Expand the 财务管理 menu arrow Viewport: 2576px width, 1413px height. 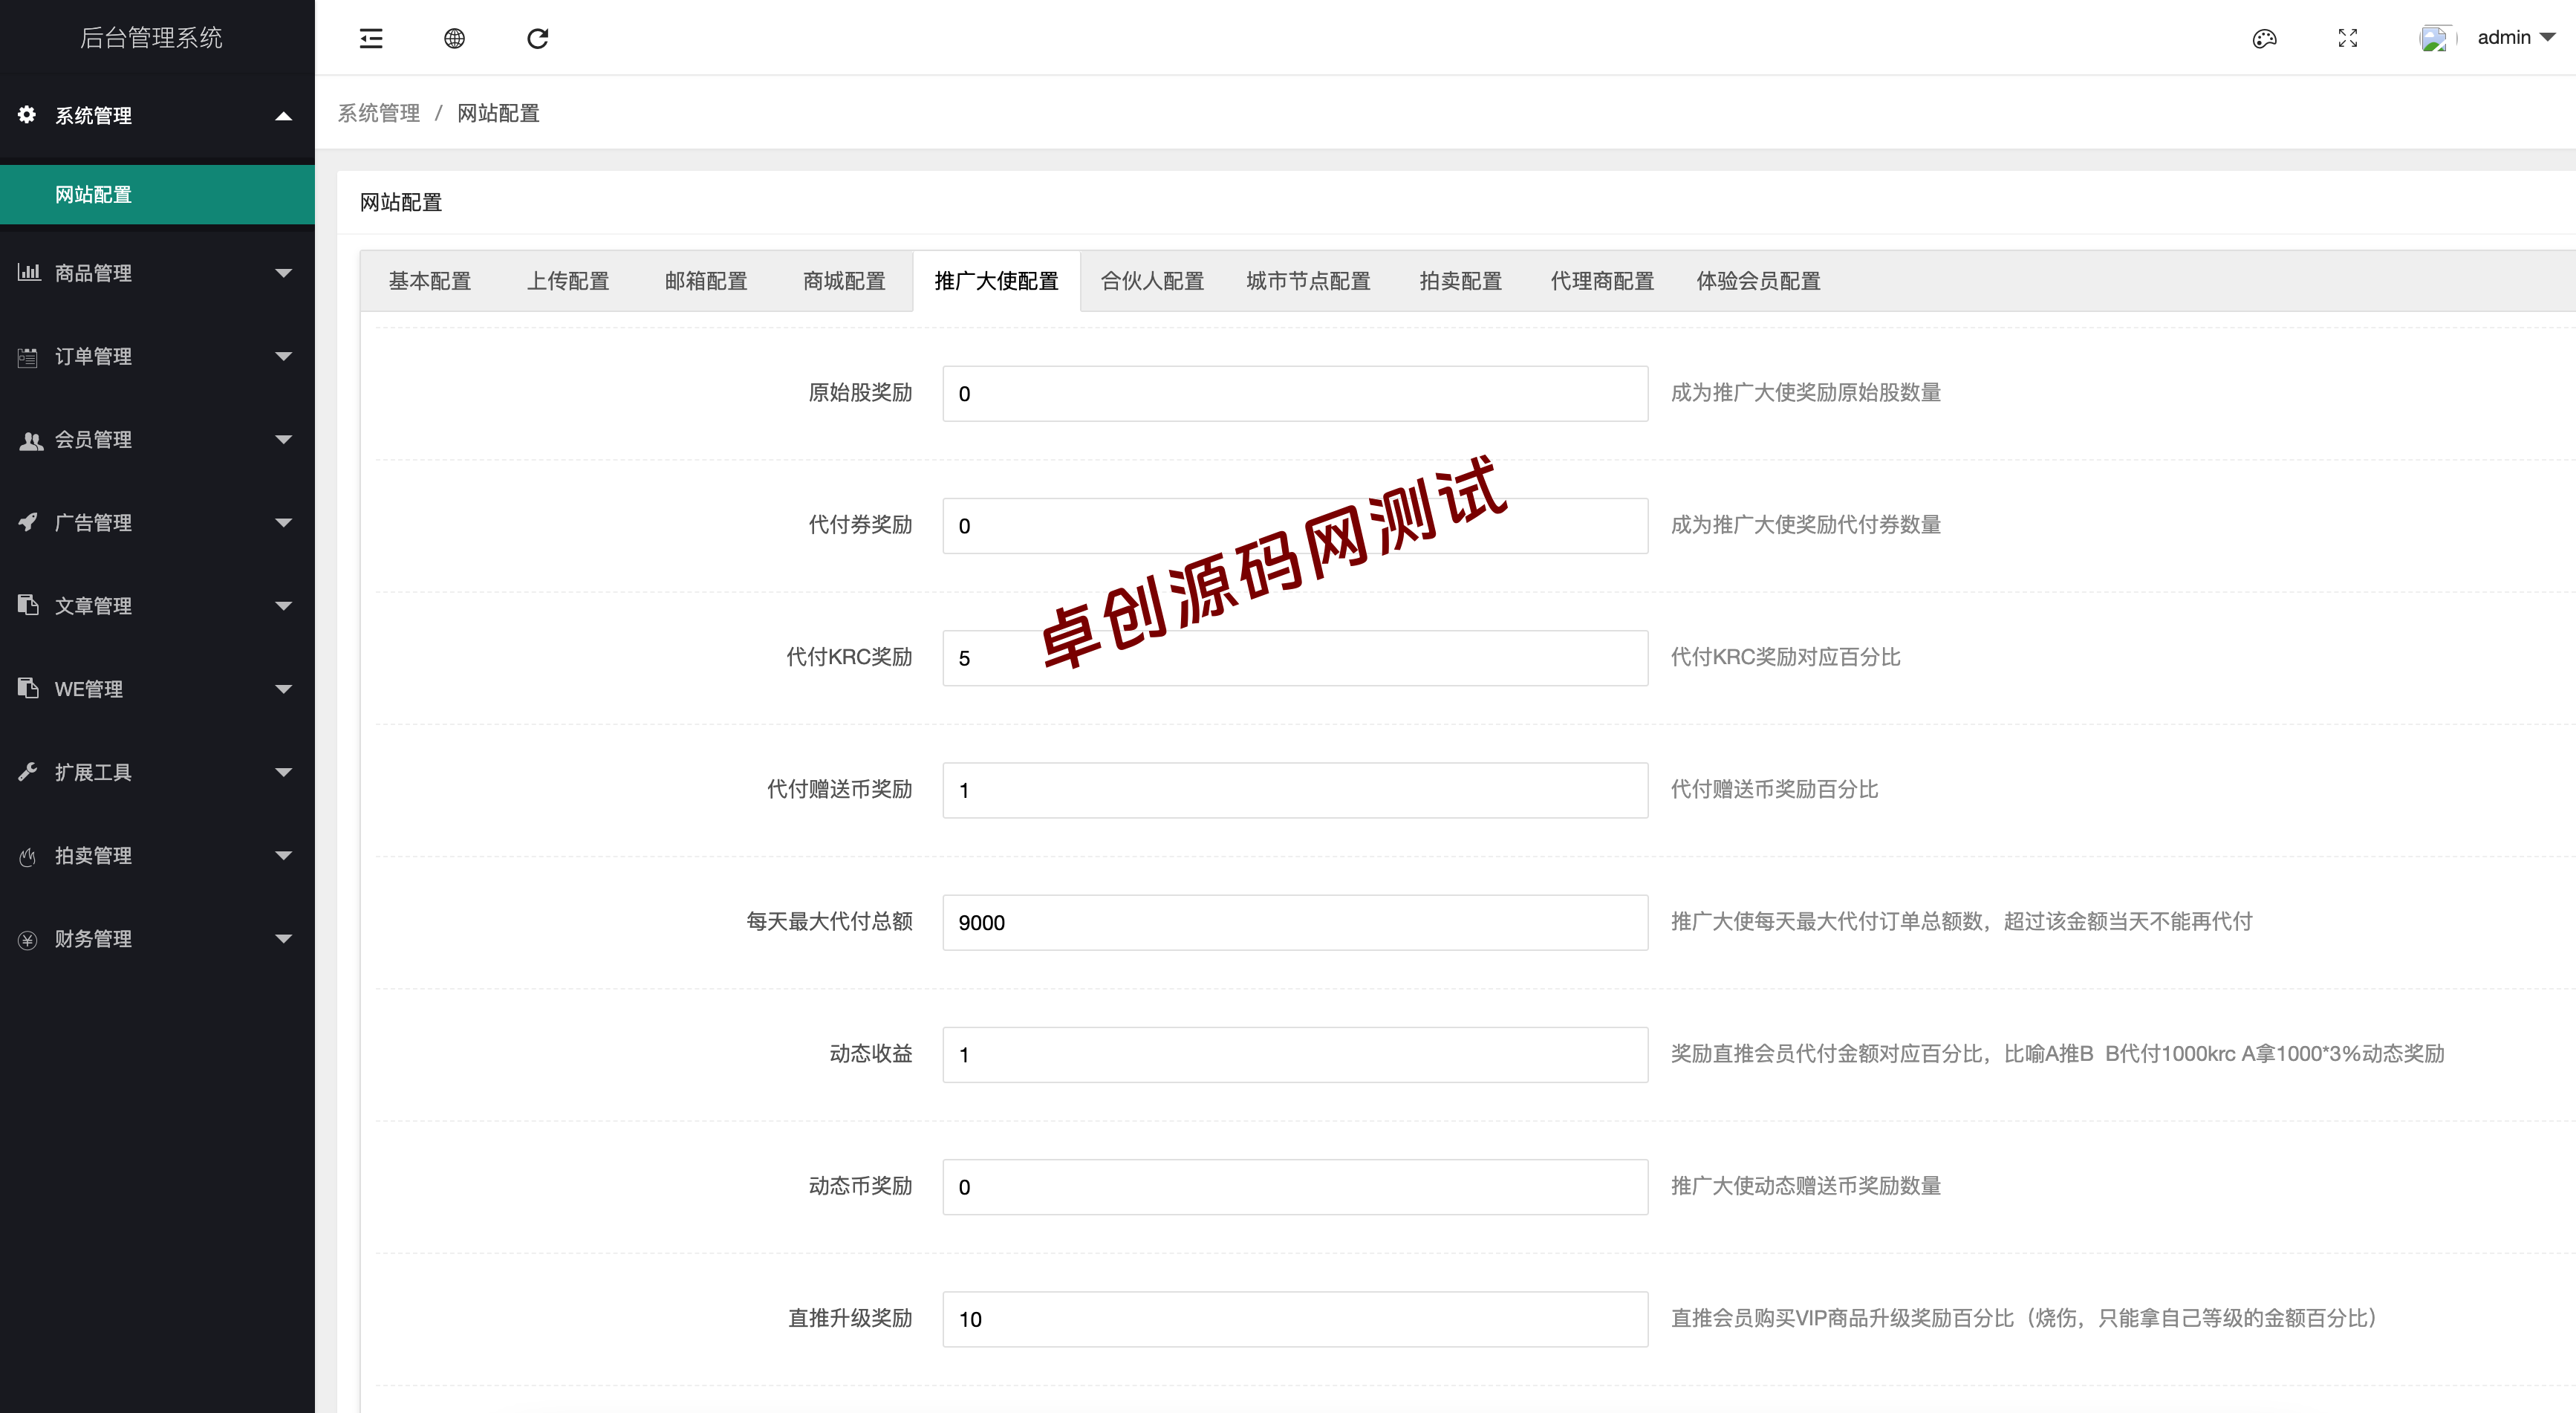point(284,938)
